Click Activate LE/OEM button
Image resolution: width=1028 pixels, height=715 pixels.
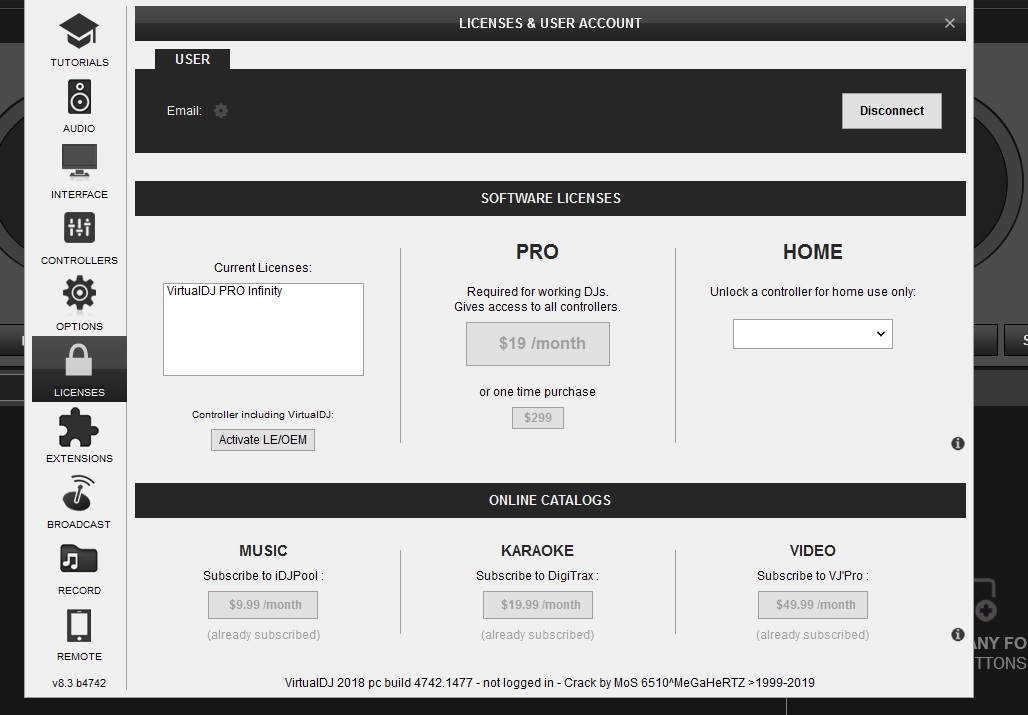pos(263,440)
